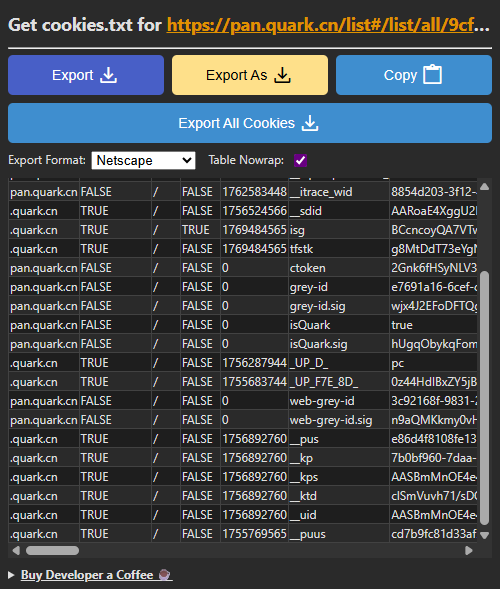The width and height of the screenshot is (500, 589).
Task: Select the __ktd cookie name cell
Action: coord(339,496)
